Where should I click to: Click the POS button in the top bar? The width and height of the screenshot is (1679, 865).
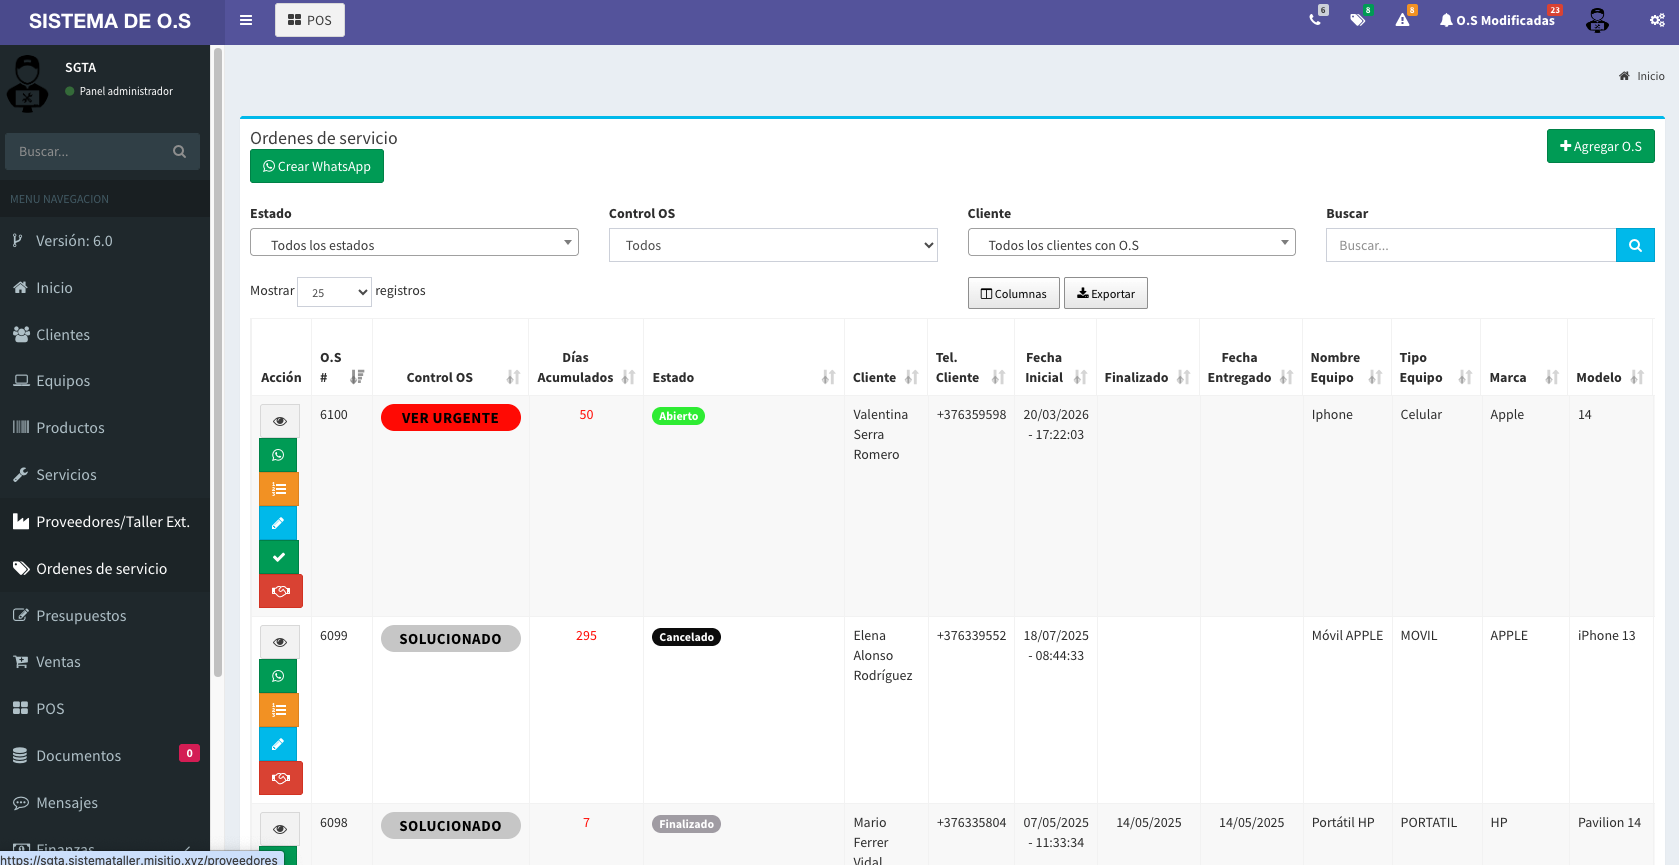point(310,20)
